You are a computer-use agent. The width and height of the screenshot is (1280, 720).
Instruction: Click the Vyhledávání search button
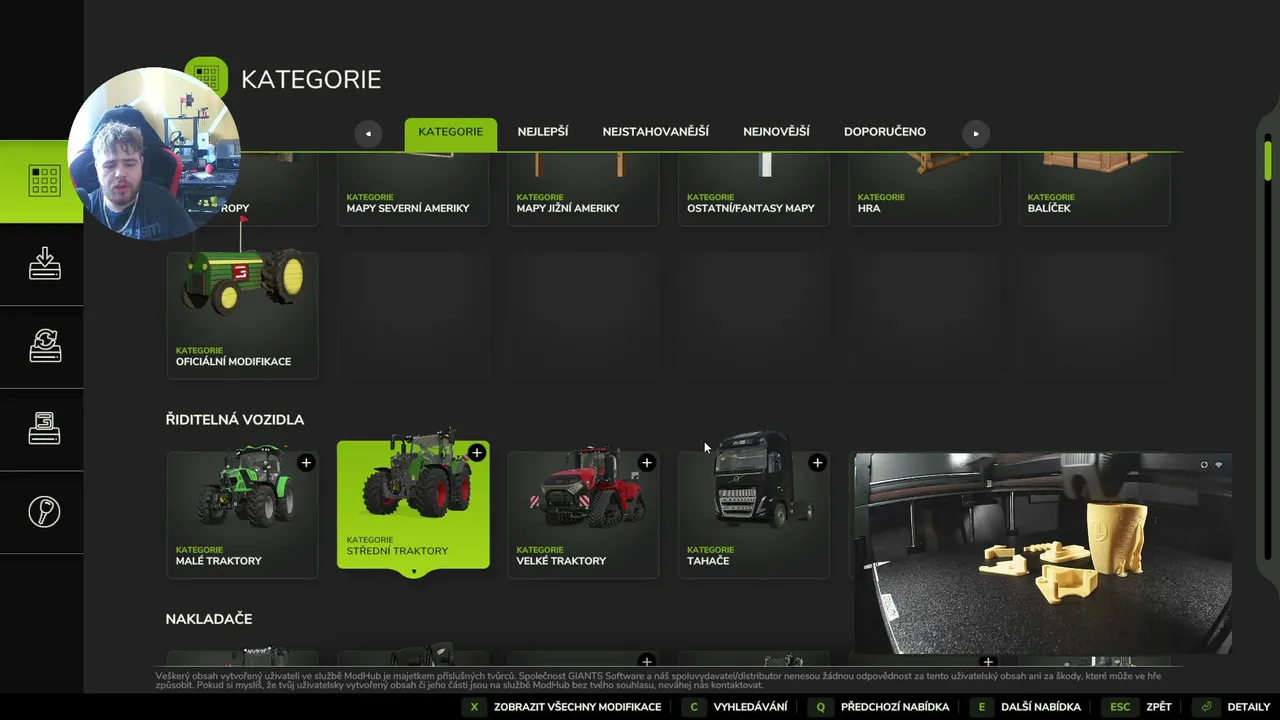(x=736, y=707)
